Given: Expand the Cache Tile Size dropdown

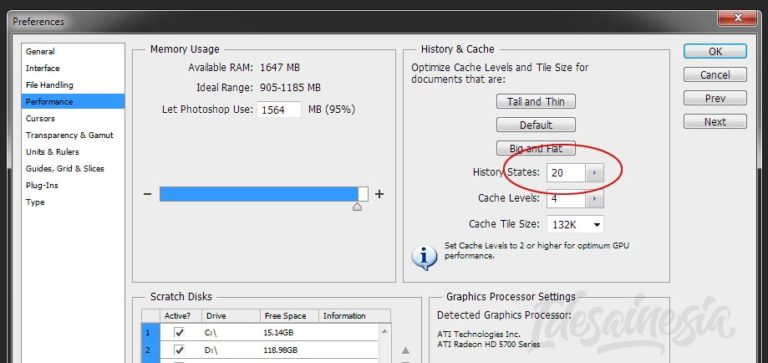Looking at the screenshot, I should point(575,225).
